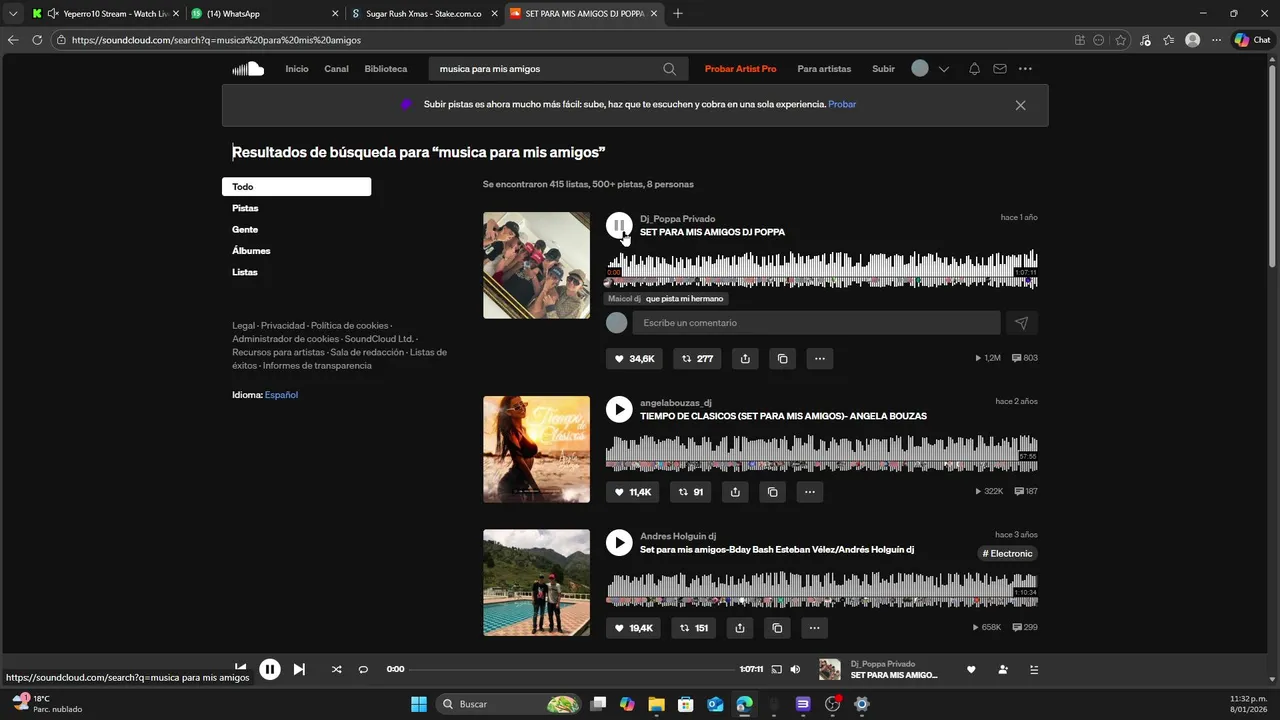Click Probar link in the banner
This screenshot has height=720, width=1280.
point(842,104)
